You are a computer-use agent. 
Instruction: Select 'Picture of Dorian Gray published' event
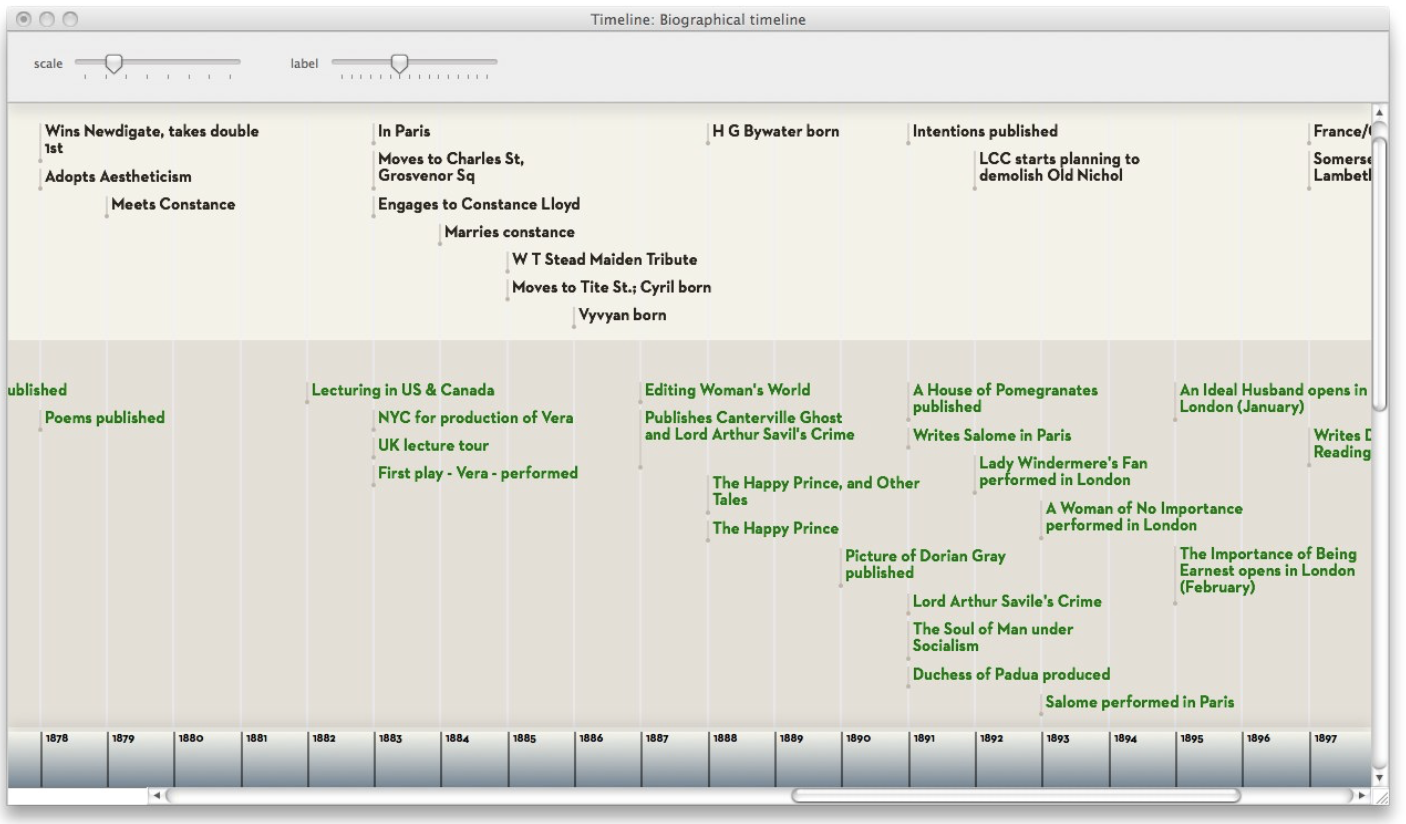click(925, 564)
